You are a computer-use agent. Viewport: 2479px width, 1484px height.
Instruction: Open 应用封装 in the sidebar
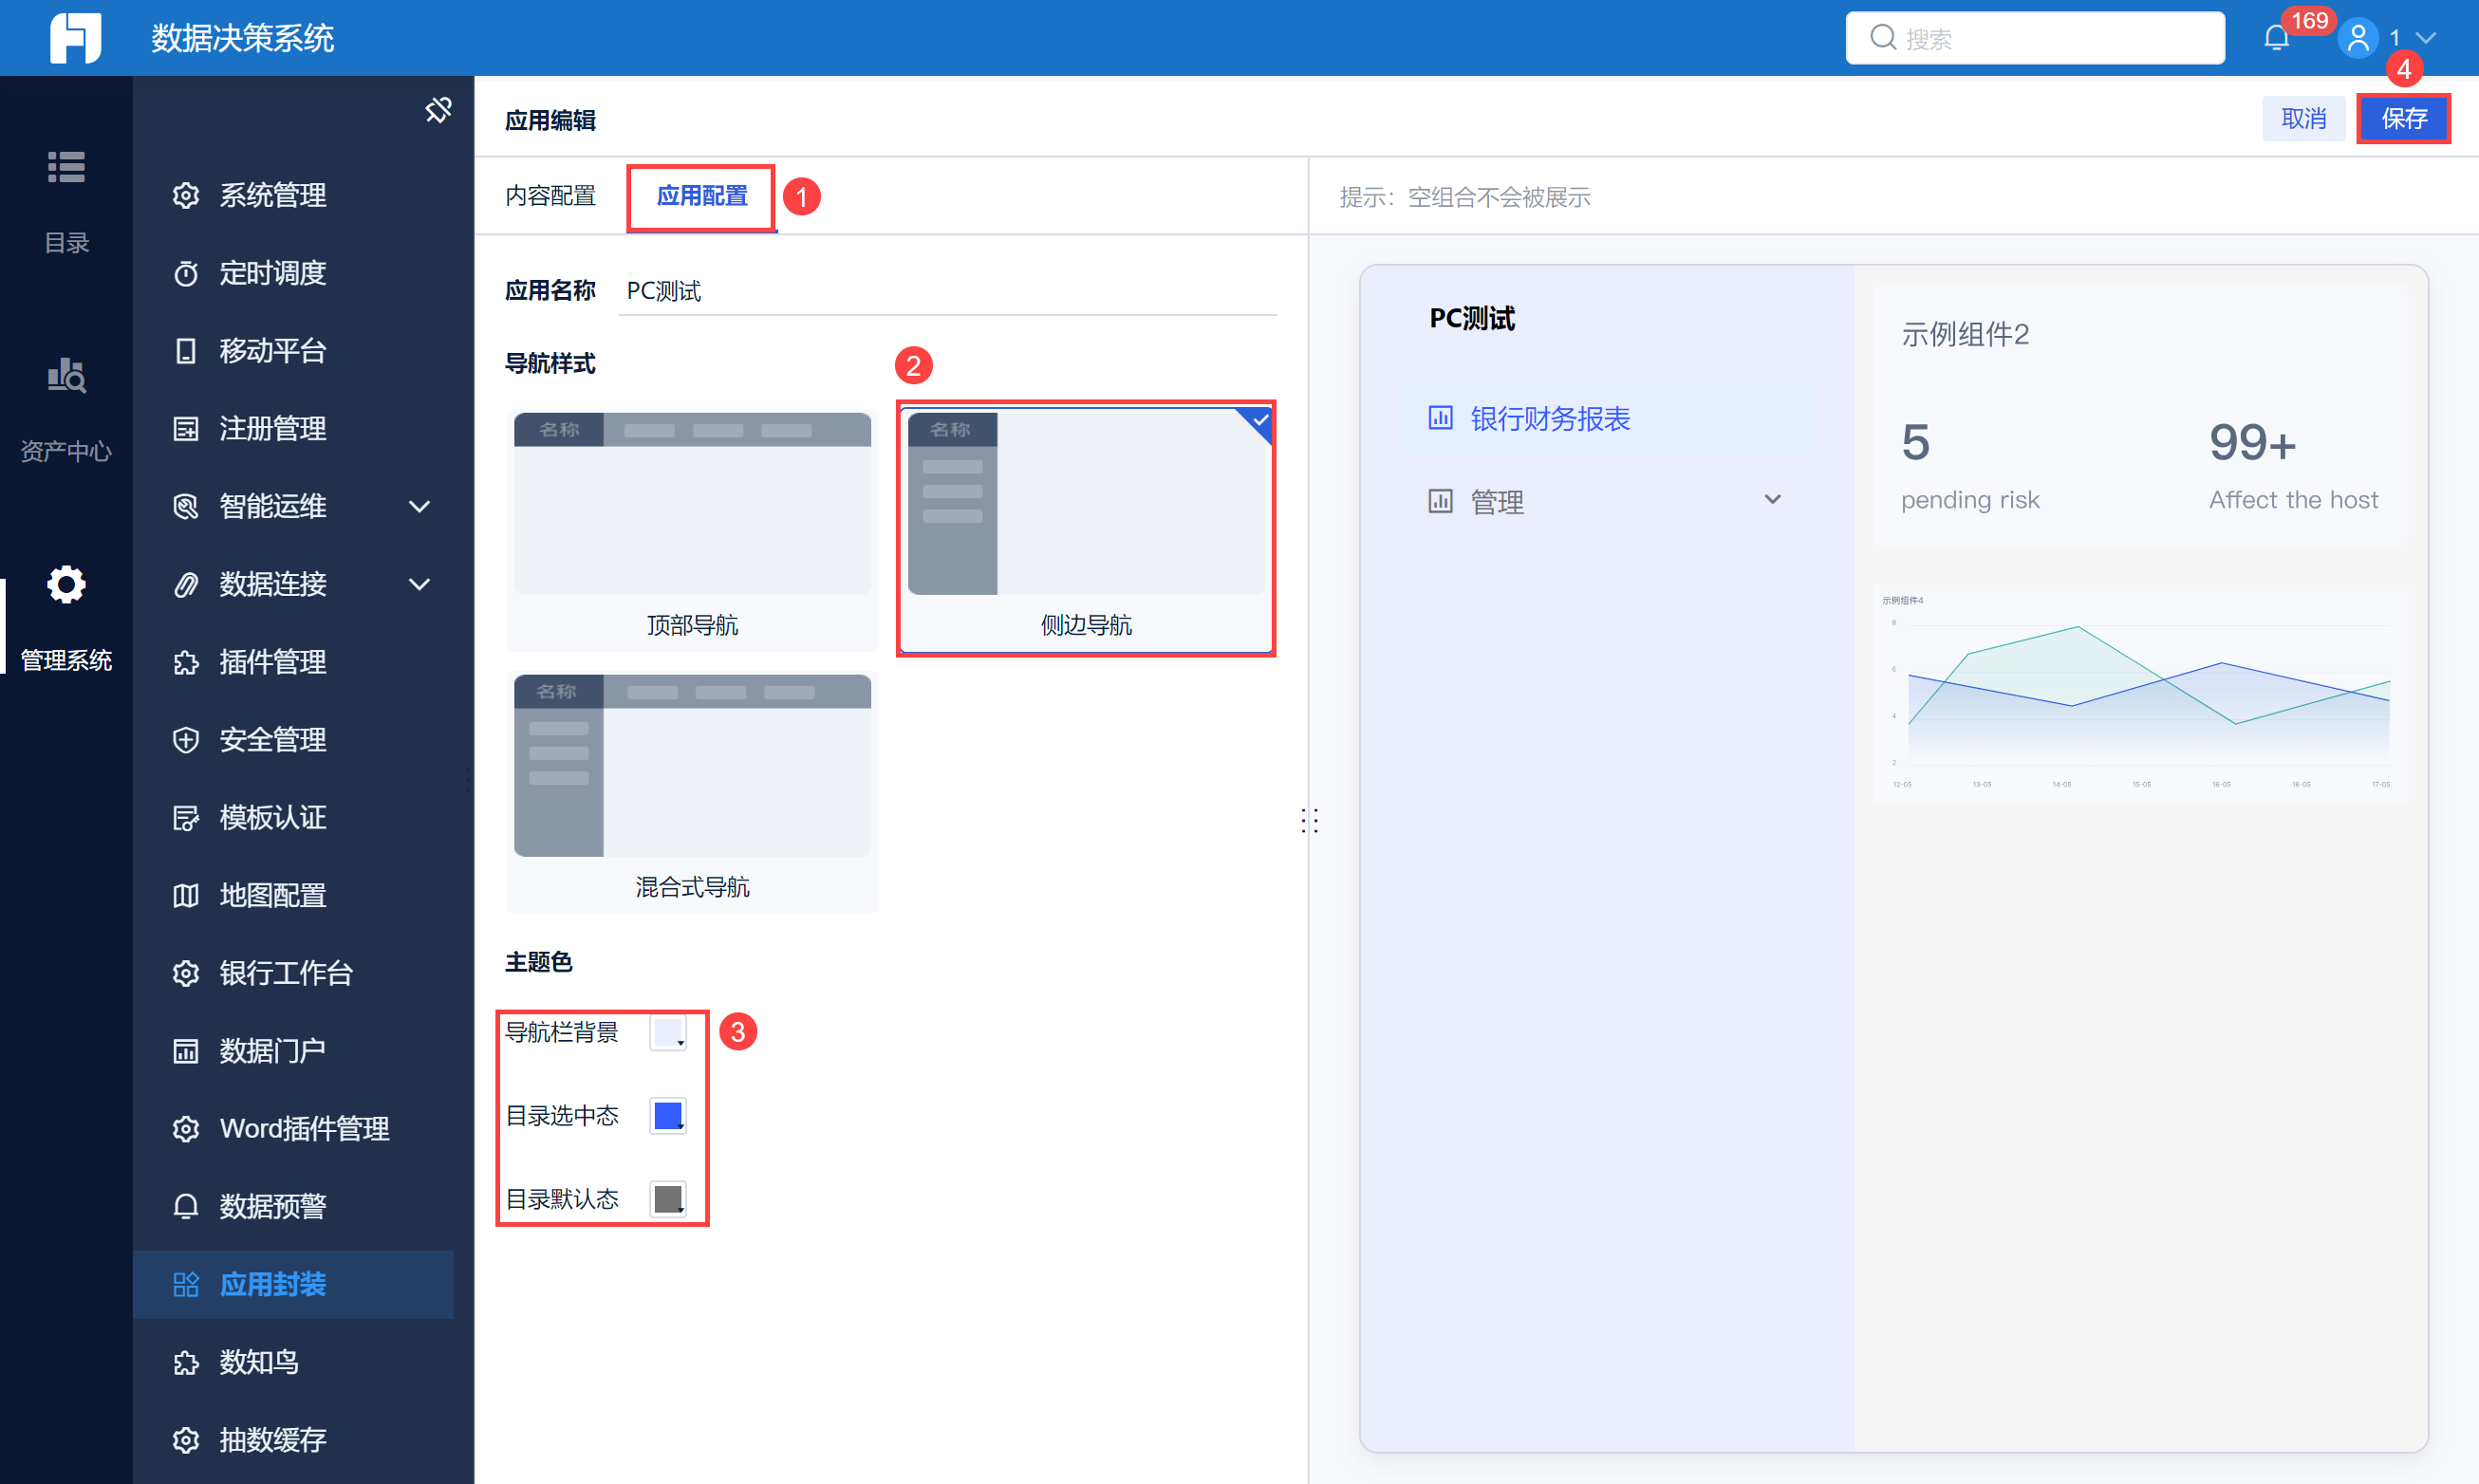(272, 1284)
